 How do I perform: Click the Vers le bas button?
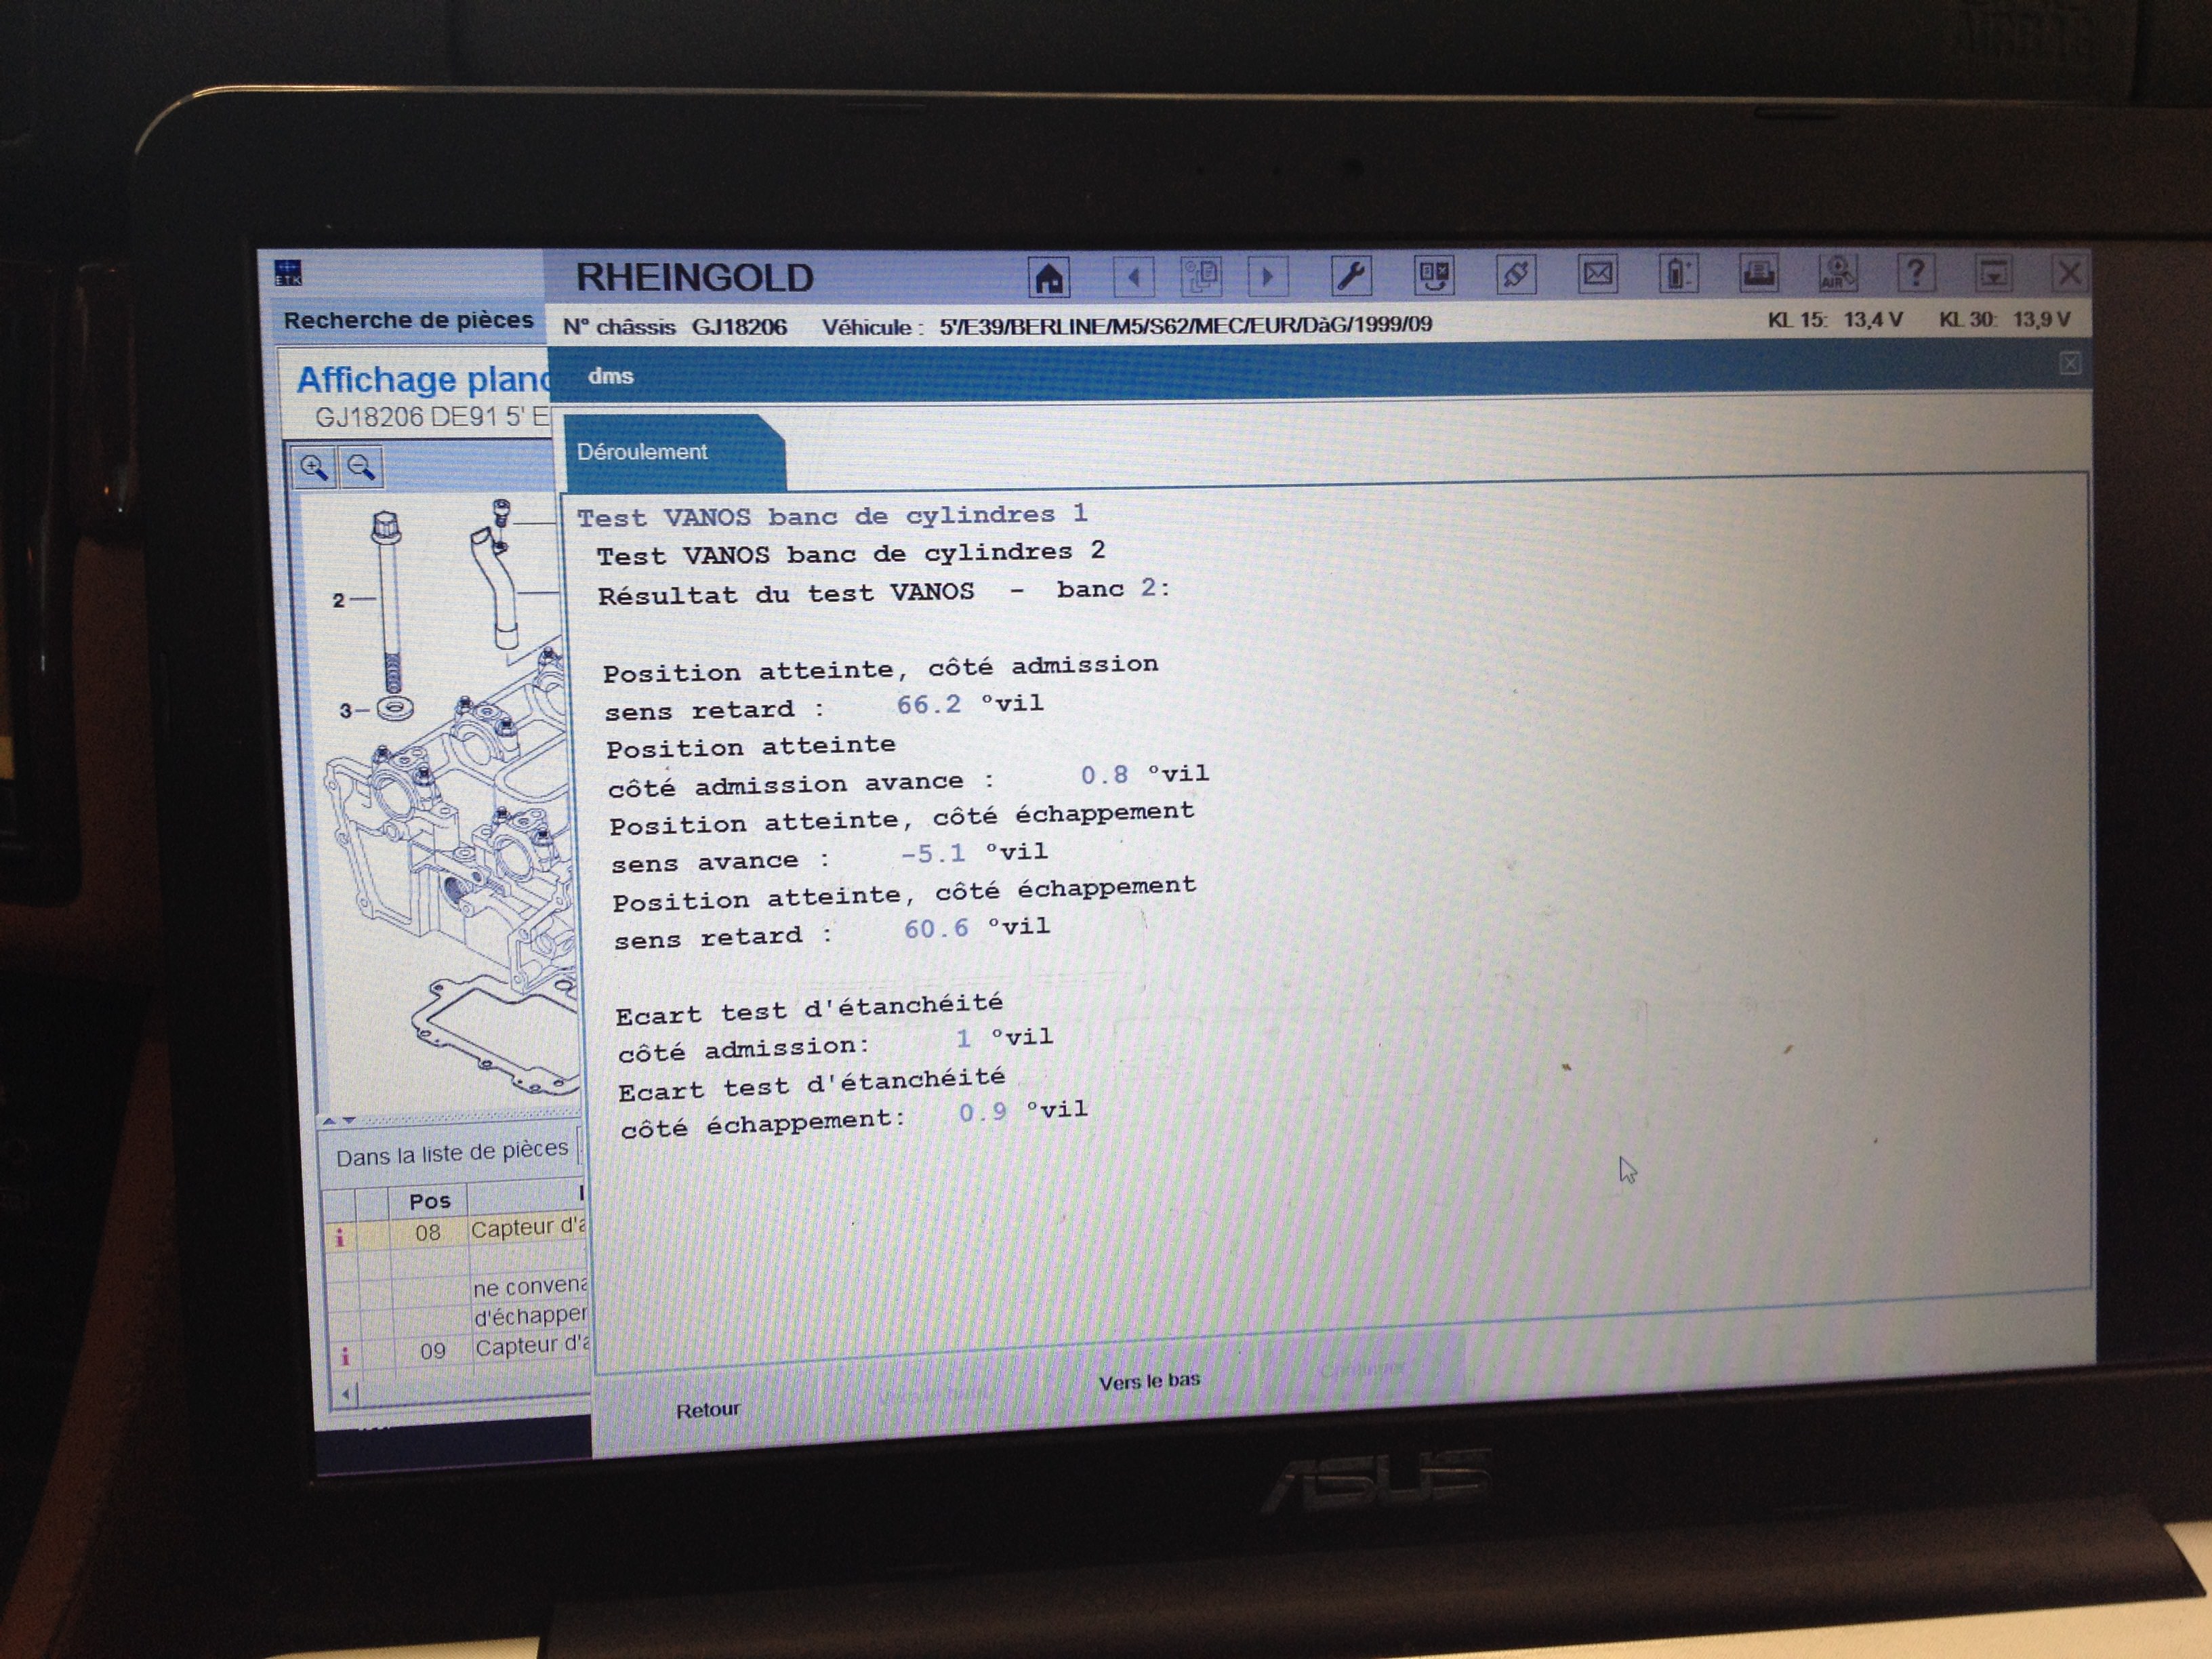(1149, 1381)
